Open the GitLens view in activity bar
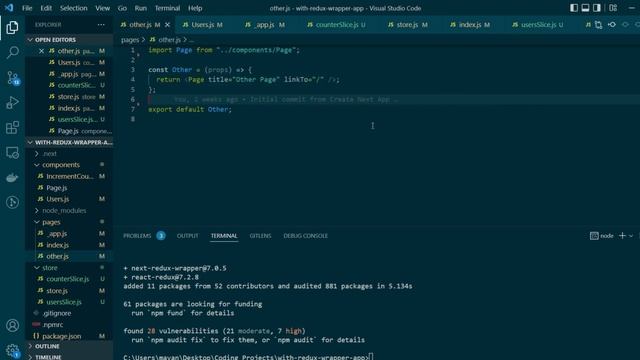The height and width of the screenshot is (360, 640). [12, 202]
